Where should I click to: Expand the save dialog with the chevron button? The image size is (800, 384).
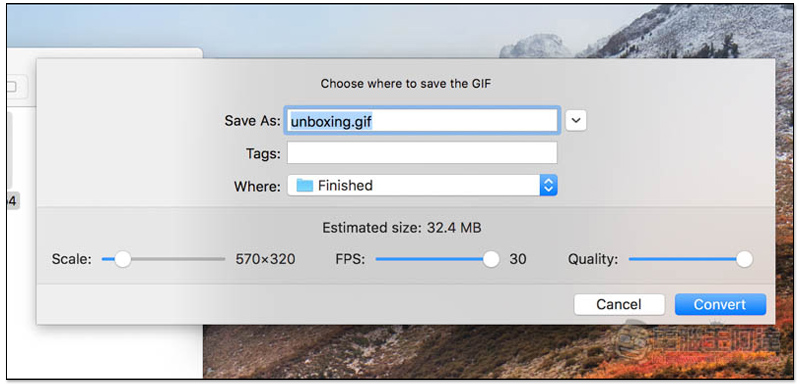(576, 120)
